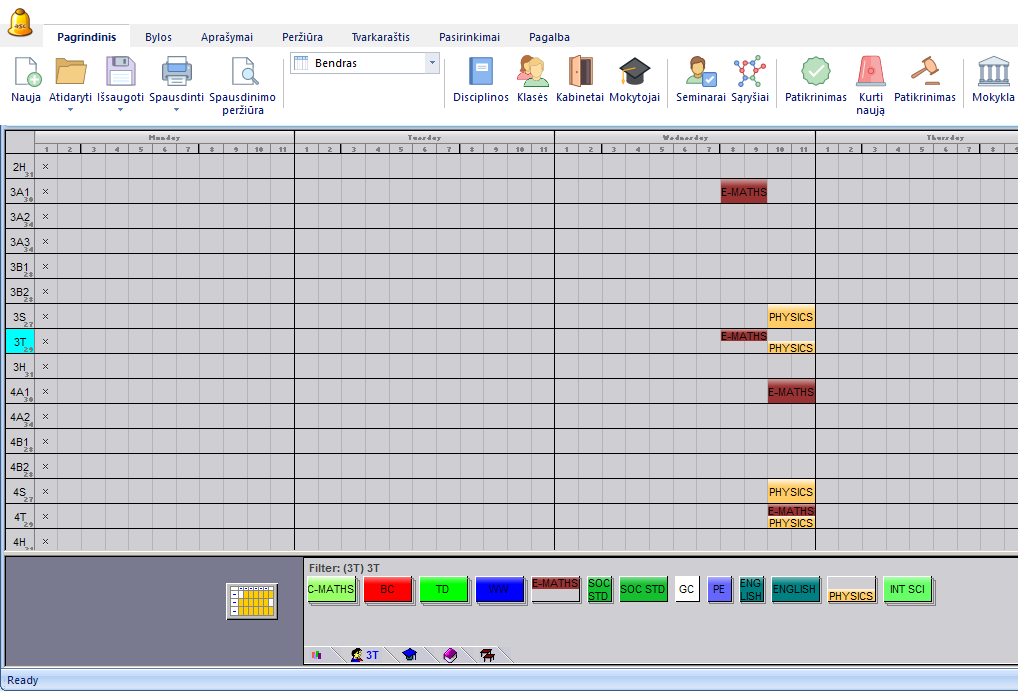Open the Aprašymai ribbon tab

[x=226, y=37]
